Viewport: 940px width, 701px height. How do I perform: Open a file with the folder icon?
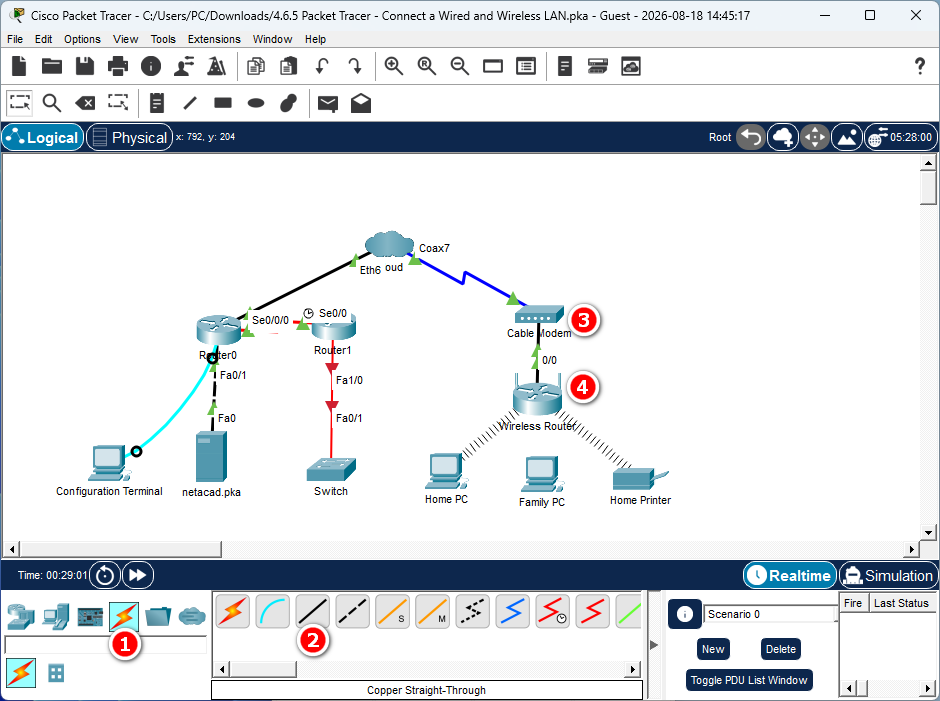click(x=52, y=66)
